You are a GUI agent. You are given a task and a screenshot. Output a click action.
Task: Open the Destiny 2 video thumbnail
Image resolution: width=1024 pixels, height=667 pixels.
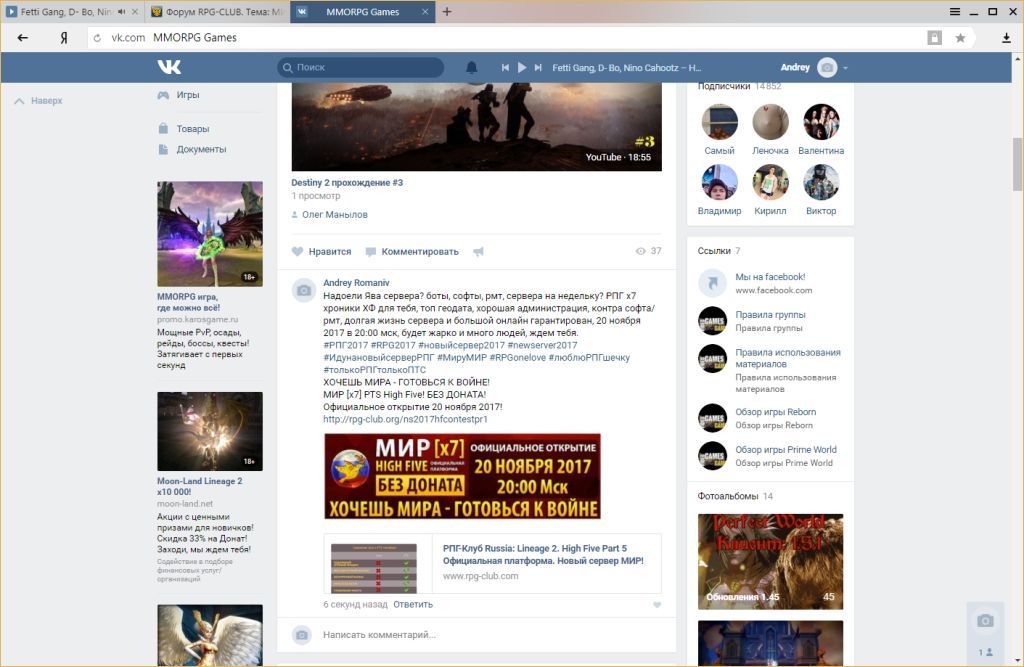tap(476, 127)
